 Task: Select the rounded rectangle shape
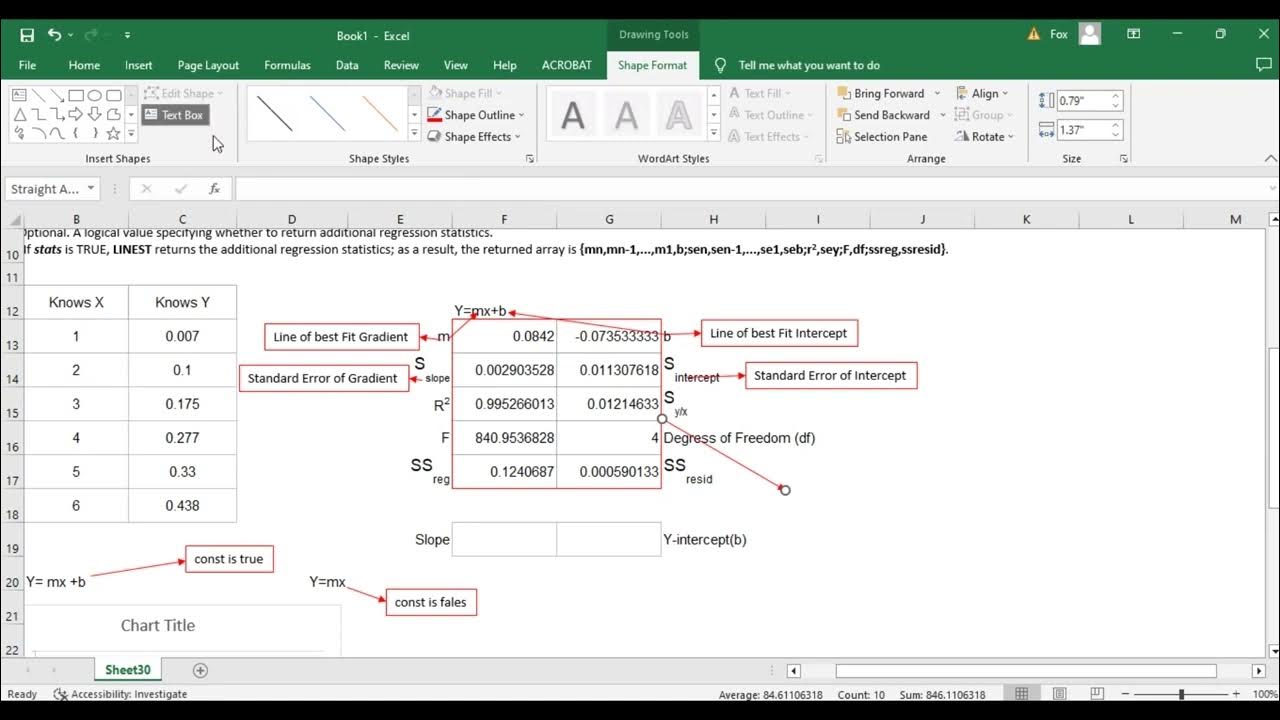(114, 95)
